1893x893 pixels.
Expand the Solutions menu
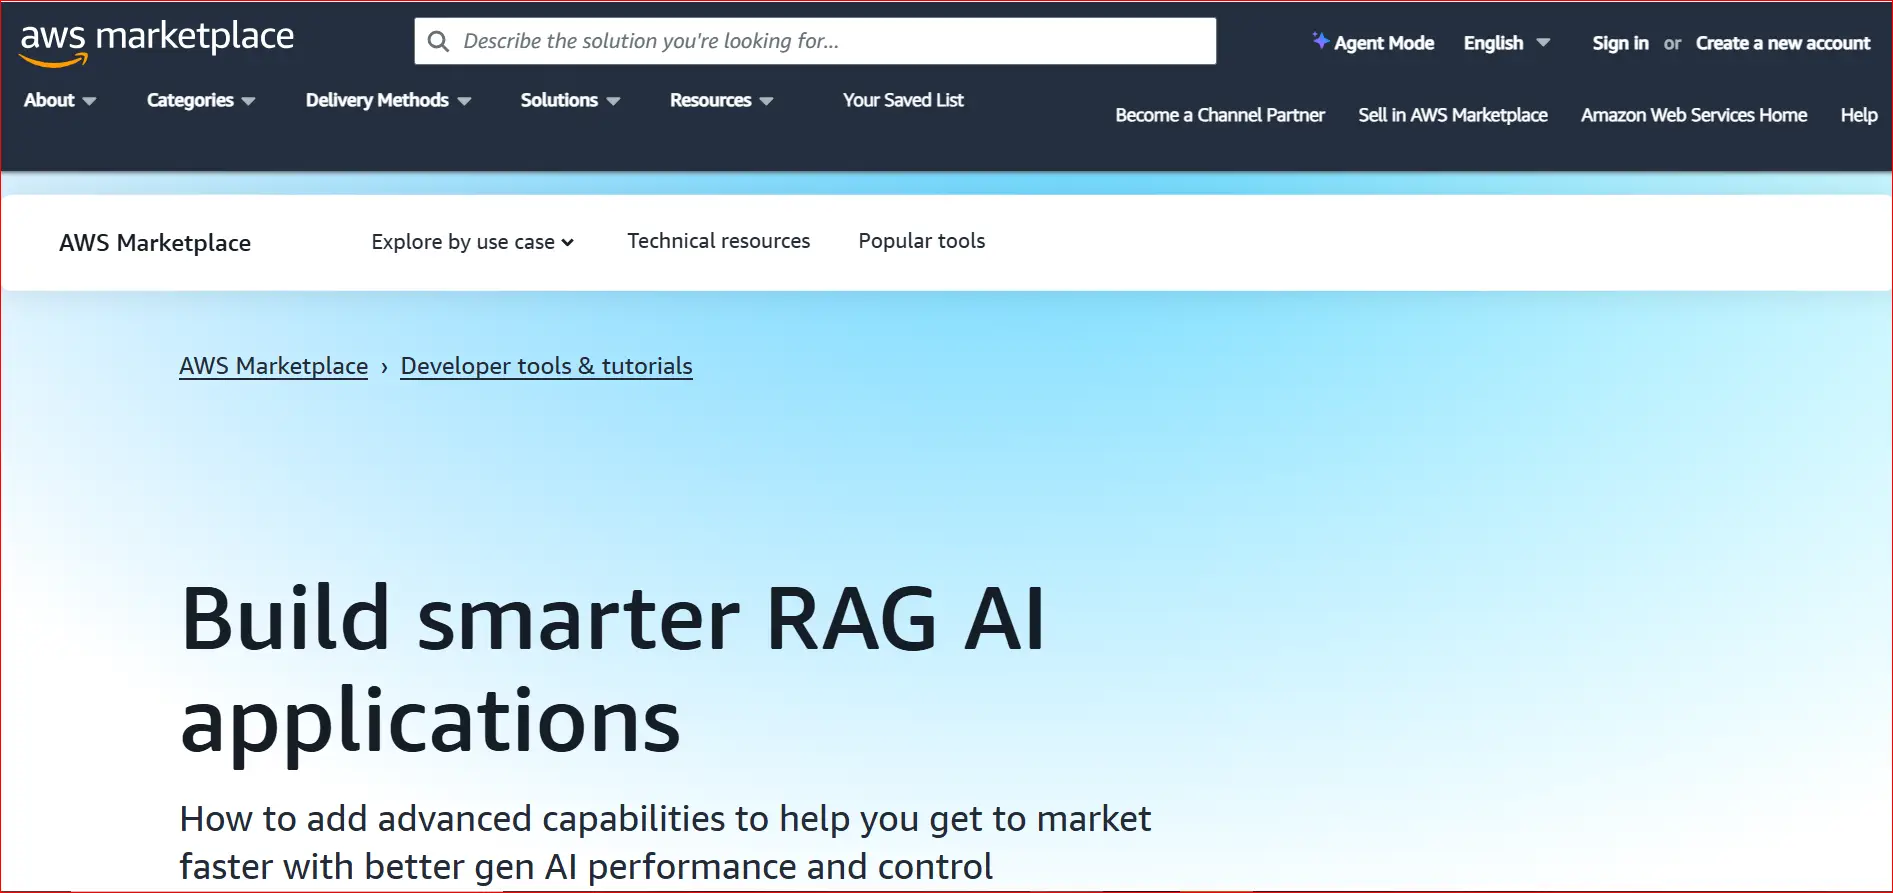click(570, 100)
